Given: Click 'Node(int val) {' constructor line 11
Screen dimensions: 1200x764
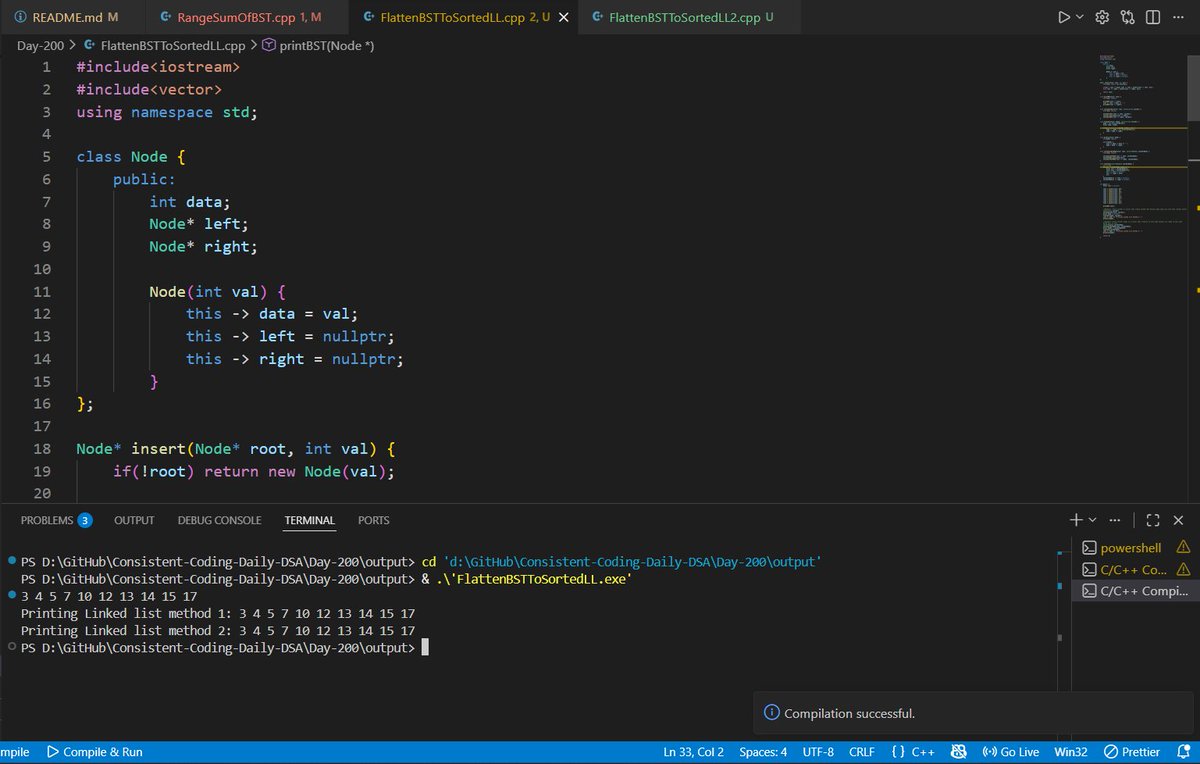Looking at the screenshot, I should click(218, 292).
